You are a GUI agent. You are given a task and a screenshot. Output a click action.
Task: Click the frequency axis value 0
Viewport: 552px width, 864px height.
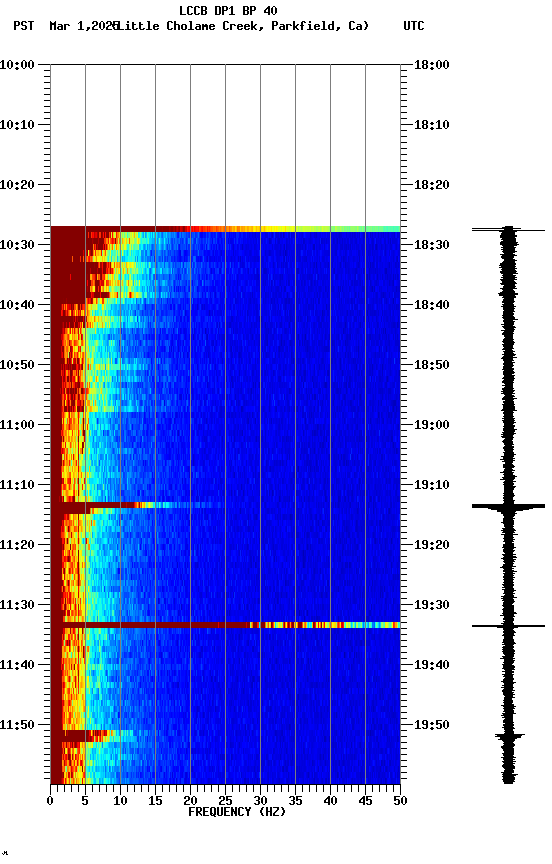[x=50, y=801]
